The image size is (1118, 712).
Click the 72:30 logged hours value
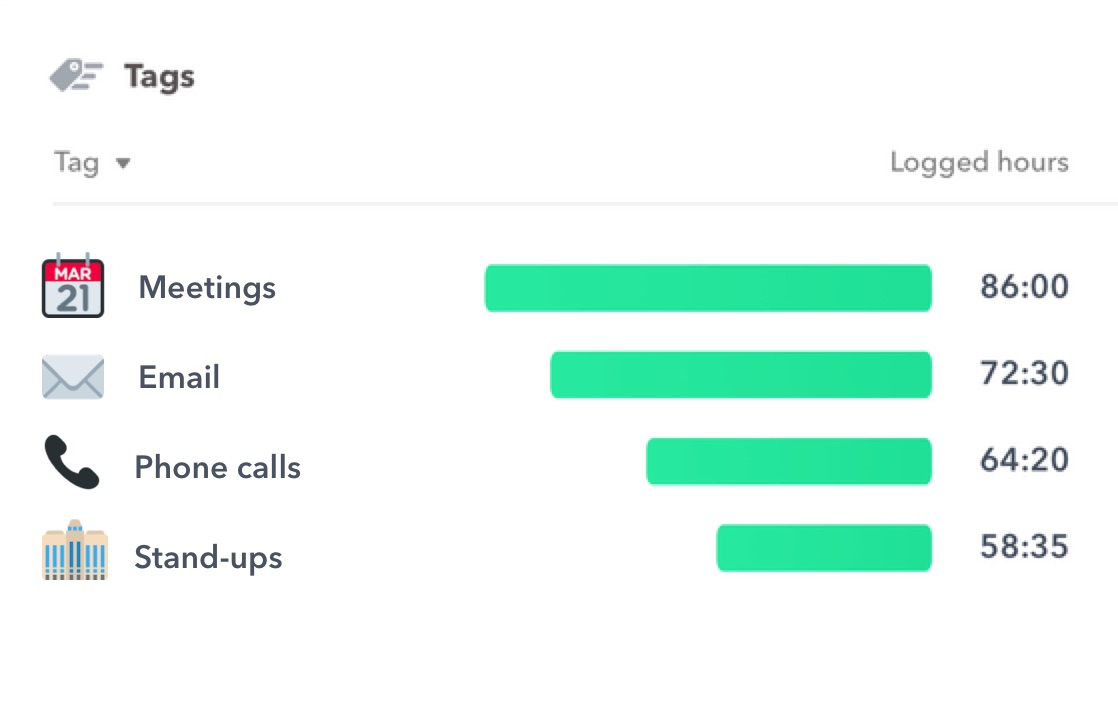pos(1024,374)
